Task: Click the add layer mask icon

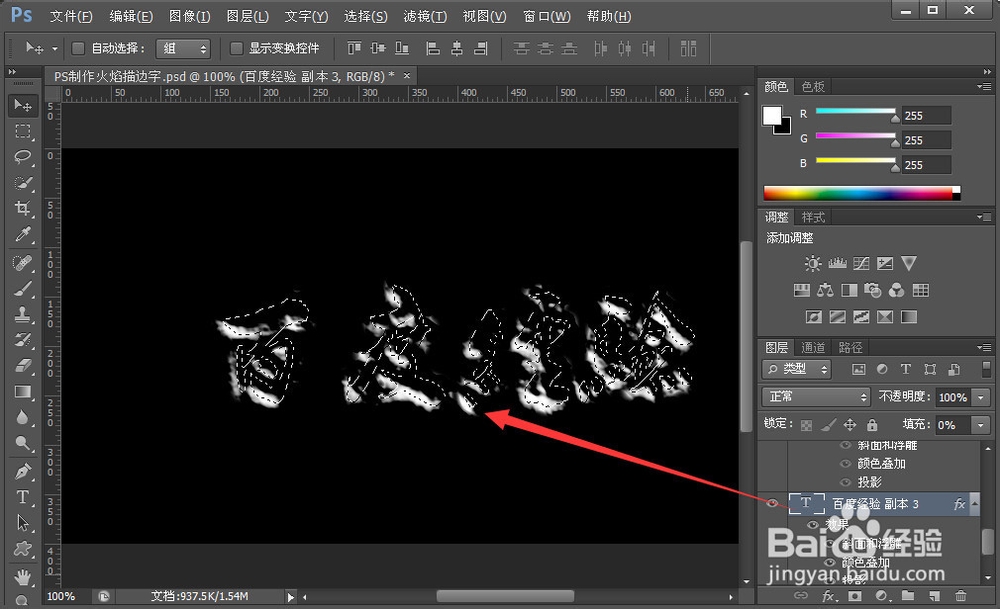Action: 855,596
